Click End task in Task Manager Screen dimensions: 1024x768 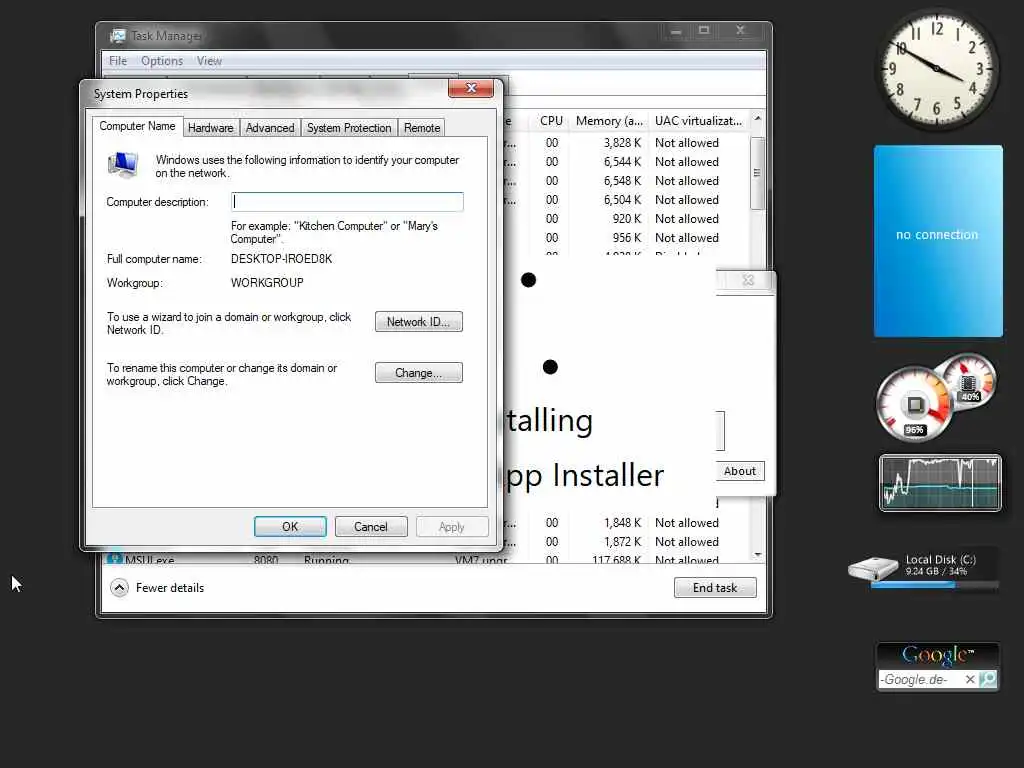[x=715, y=588]
